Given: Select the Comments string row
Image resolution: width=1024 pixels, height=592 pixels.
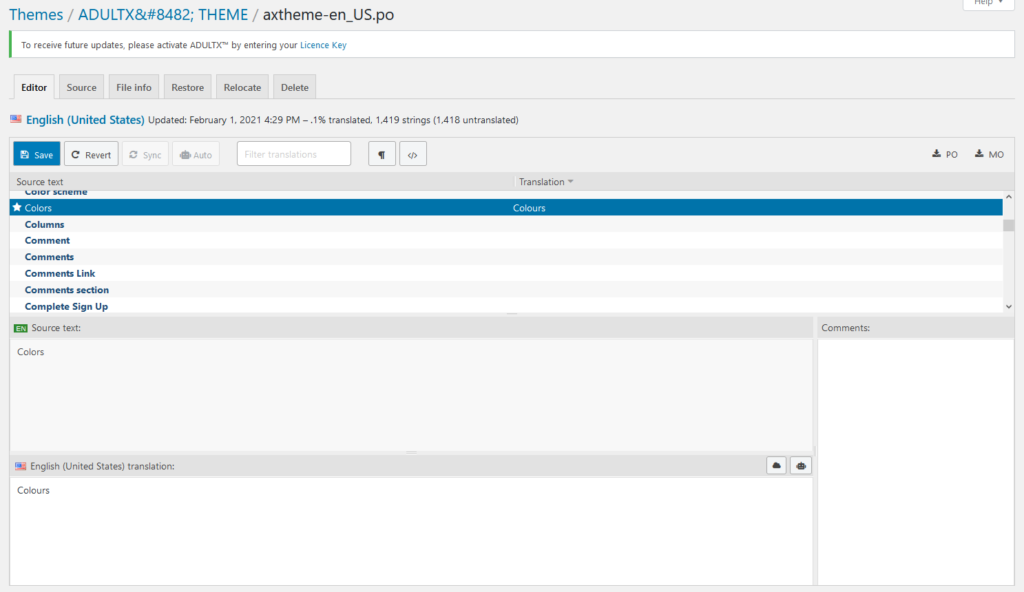Looking at the screenshot, I should [506, 257].
